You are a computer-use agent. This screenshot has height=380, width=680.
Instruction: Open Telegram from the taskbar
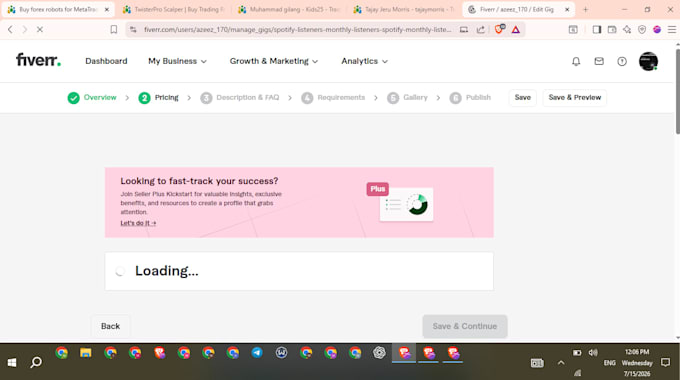257,353
